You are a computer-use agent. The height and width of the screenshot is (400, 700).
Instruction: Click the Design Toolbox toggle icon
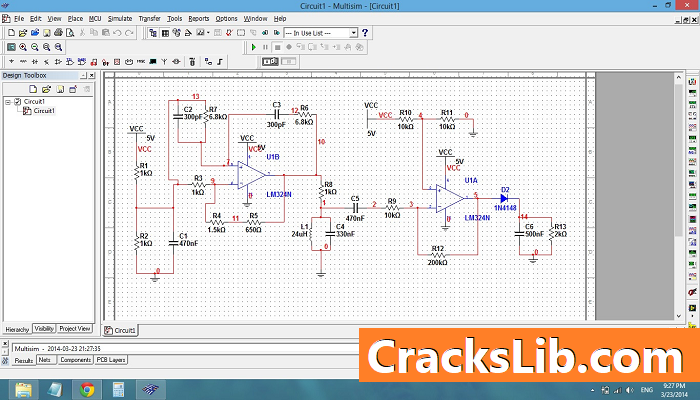[x=153, y=33]
